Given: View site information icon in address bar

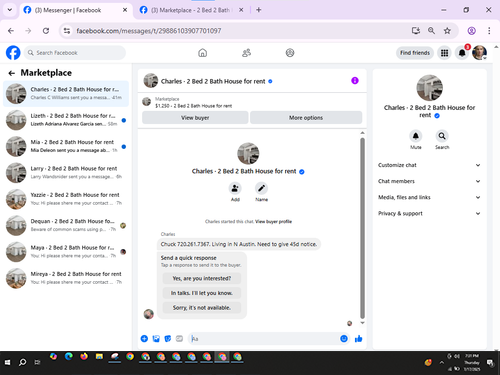Looking at the screenshot, I should tap(67, 31).
